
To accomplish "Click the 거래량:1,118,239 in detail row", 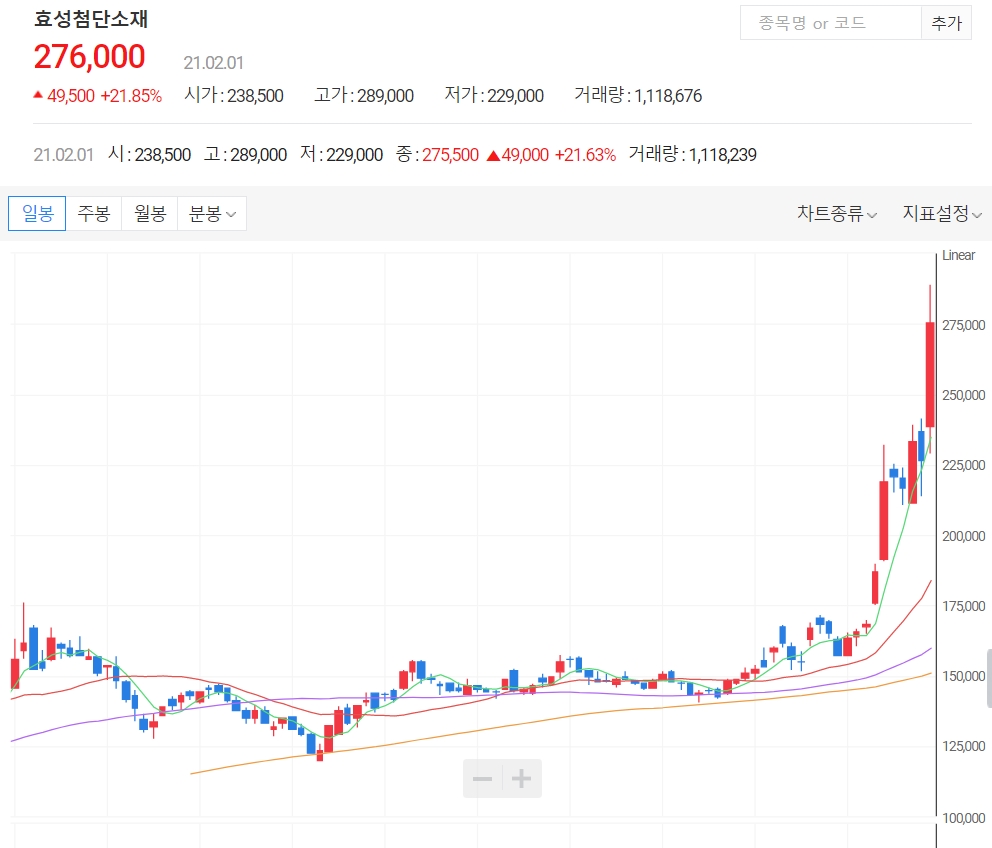I will point(692,154).
